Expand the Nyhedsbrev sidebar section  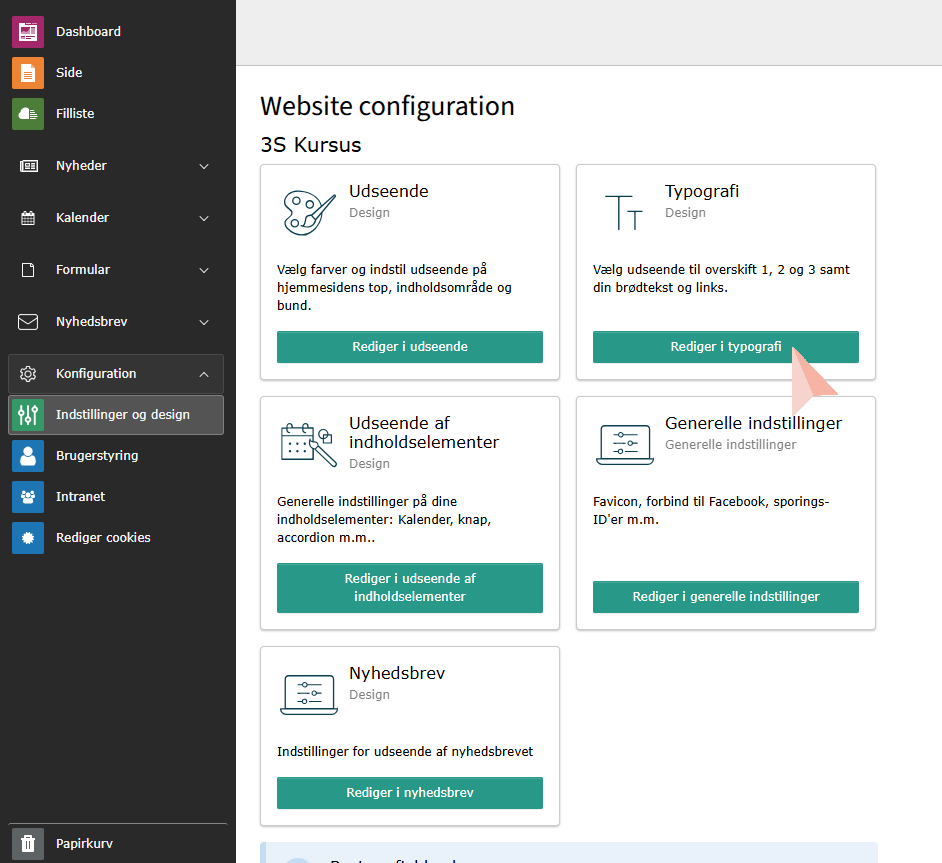coord(115,322)
